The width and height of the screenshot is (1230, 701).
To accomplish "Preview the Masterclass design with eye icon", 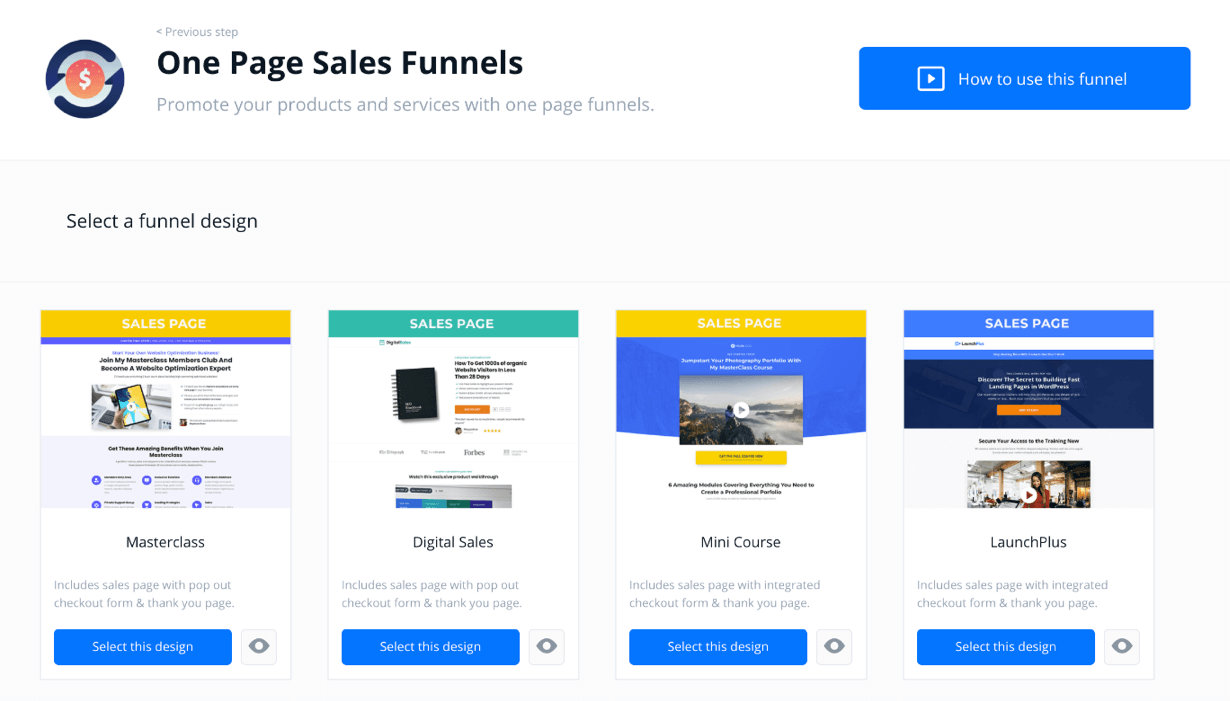I will point(259,647).
